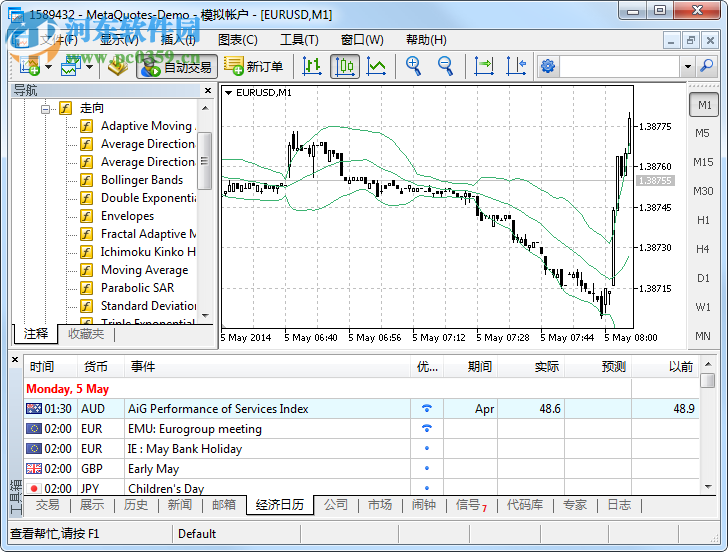Image resolution: width=728 pixels, height=552 pixels.
Task: Select the H4 timeframe button
Action: click(x=702, y=249)
